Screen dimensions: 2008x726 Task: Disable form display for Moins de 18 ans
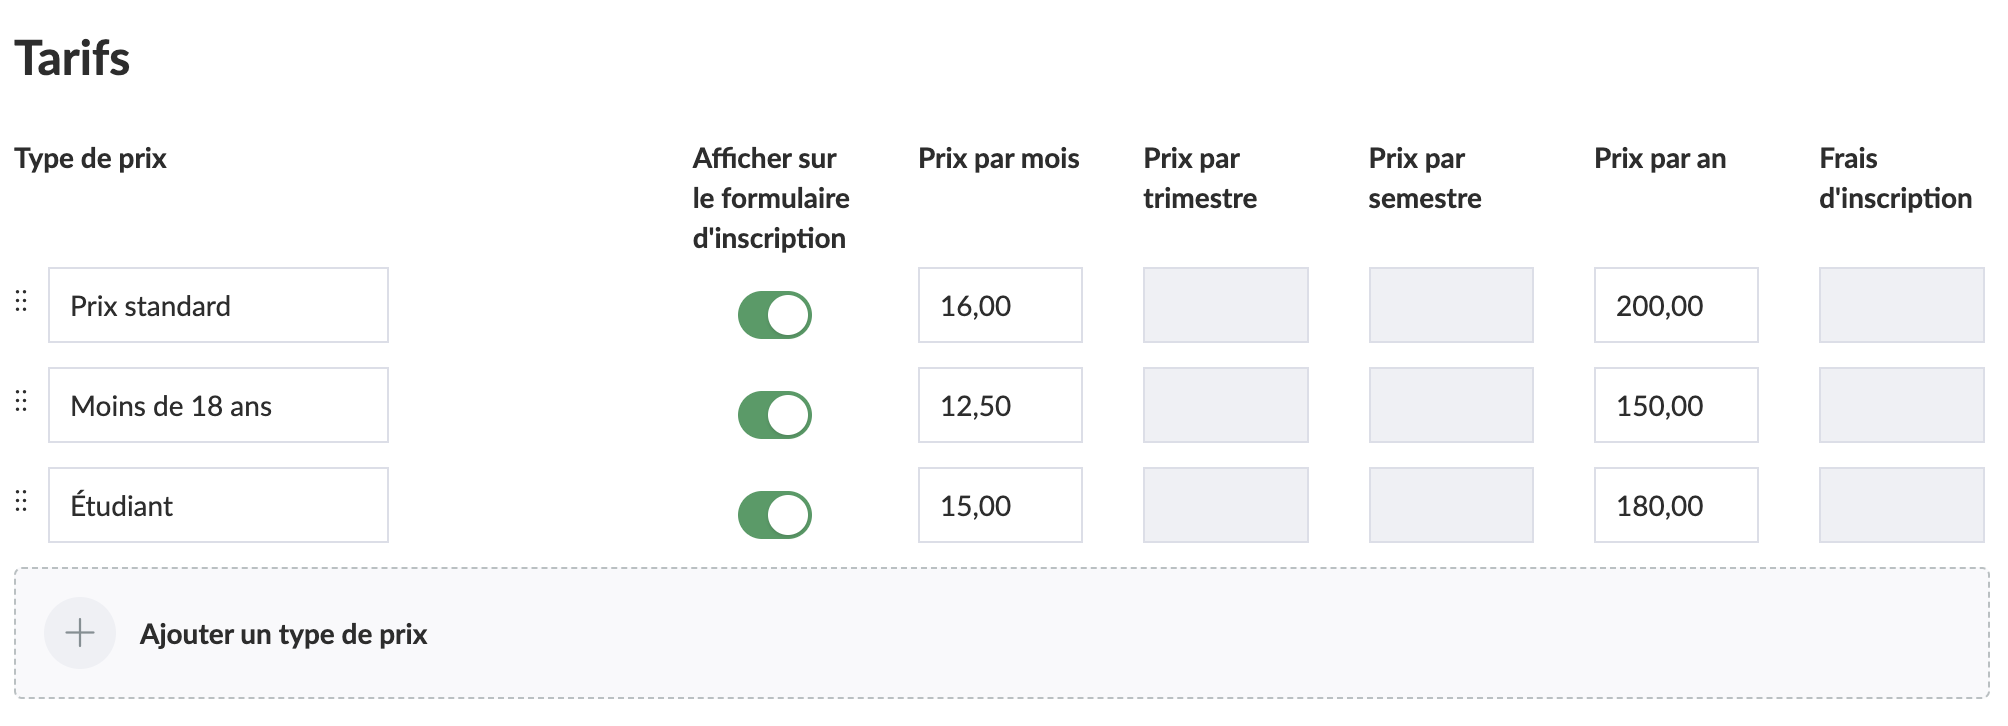tap(774, 415)
